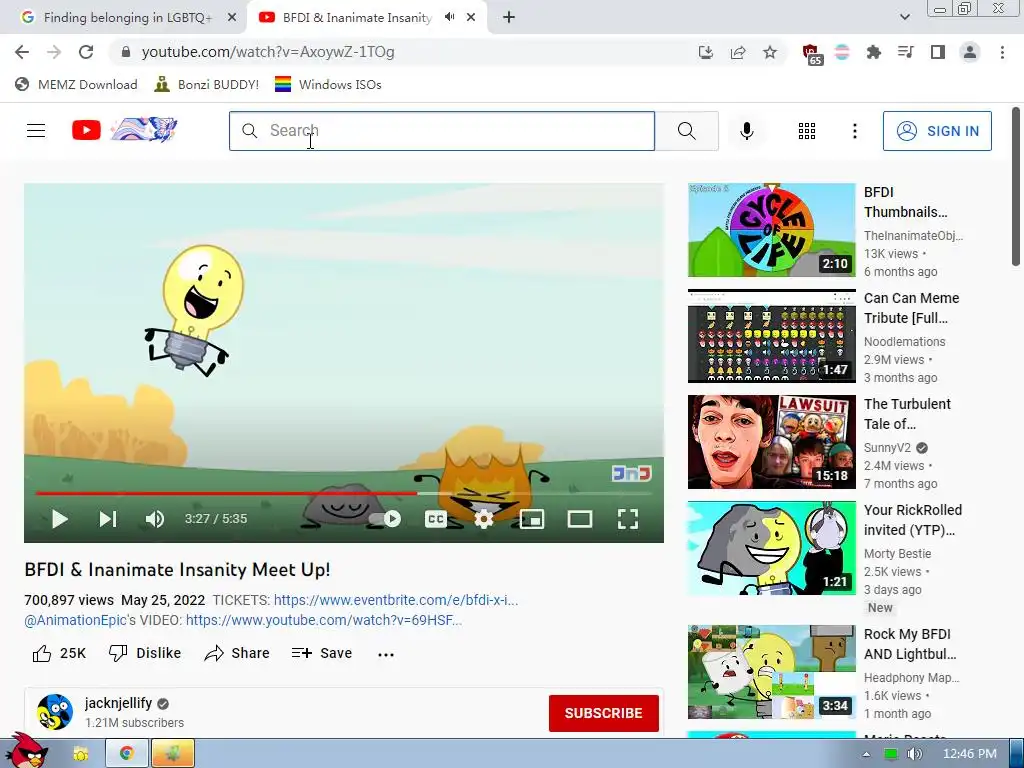Open the youtube.com/watch?v=69HSF link
Viewport: 1024px width, 768px height.
(324, 620)
